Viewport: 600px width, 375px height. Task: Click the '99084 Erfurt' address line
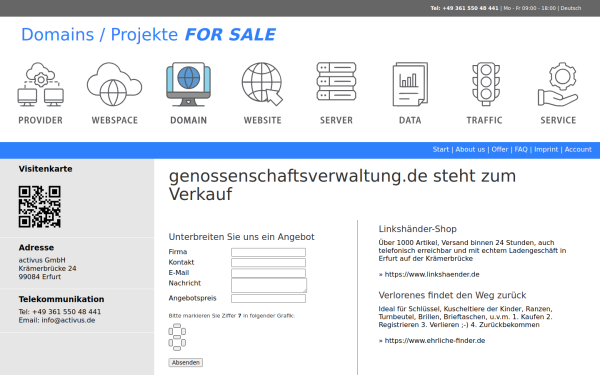39,277
